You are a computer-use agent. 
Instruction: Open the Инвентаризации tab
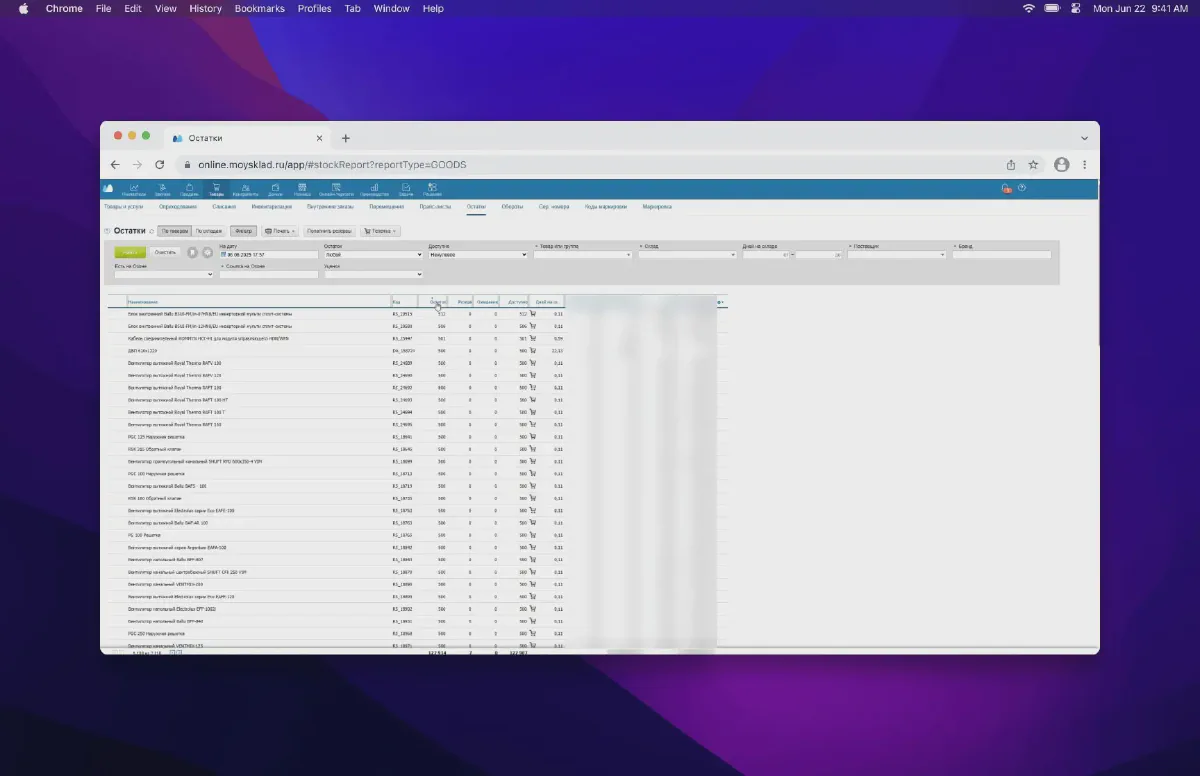[272, 207]
